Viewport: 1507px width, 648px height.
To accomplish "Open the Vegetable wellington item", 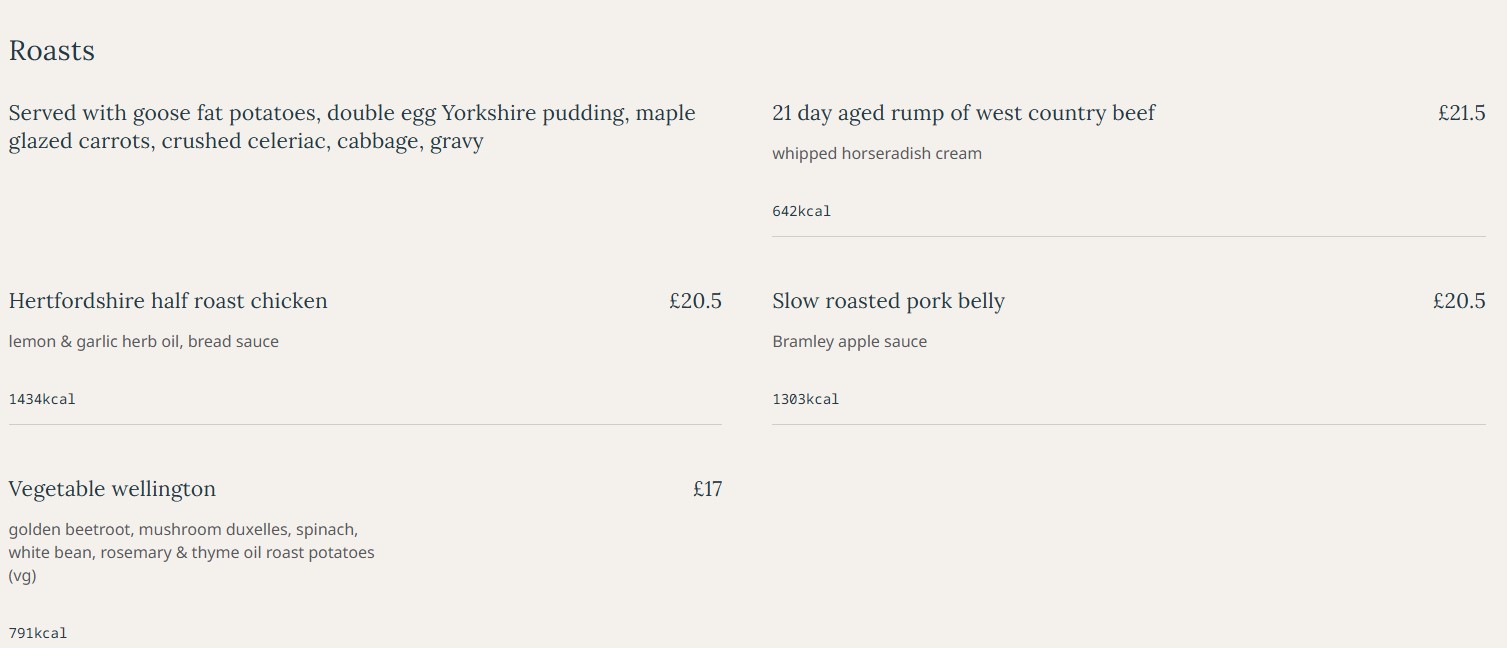I will coord(112,489).
